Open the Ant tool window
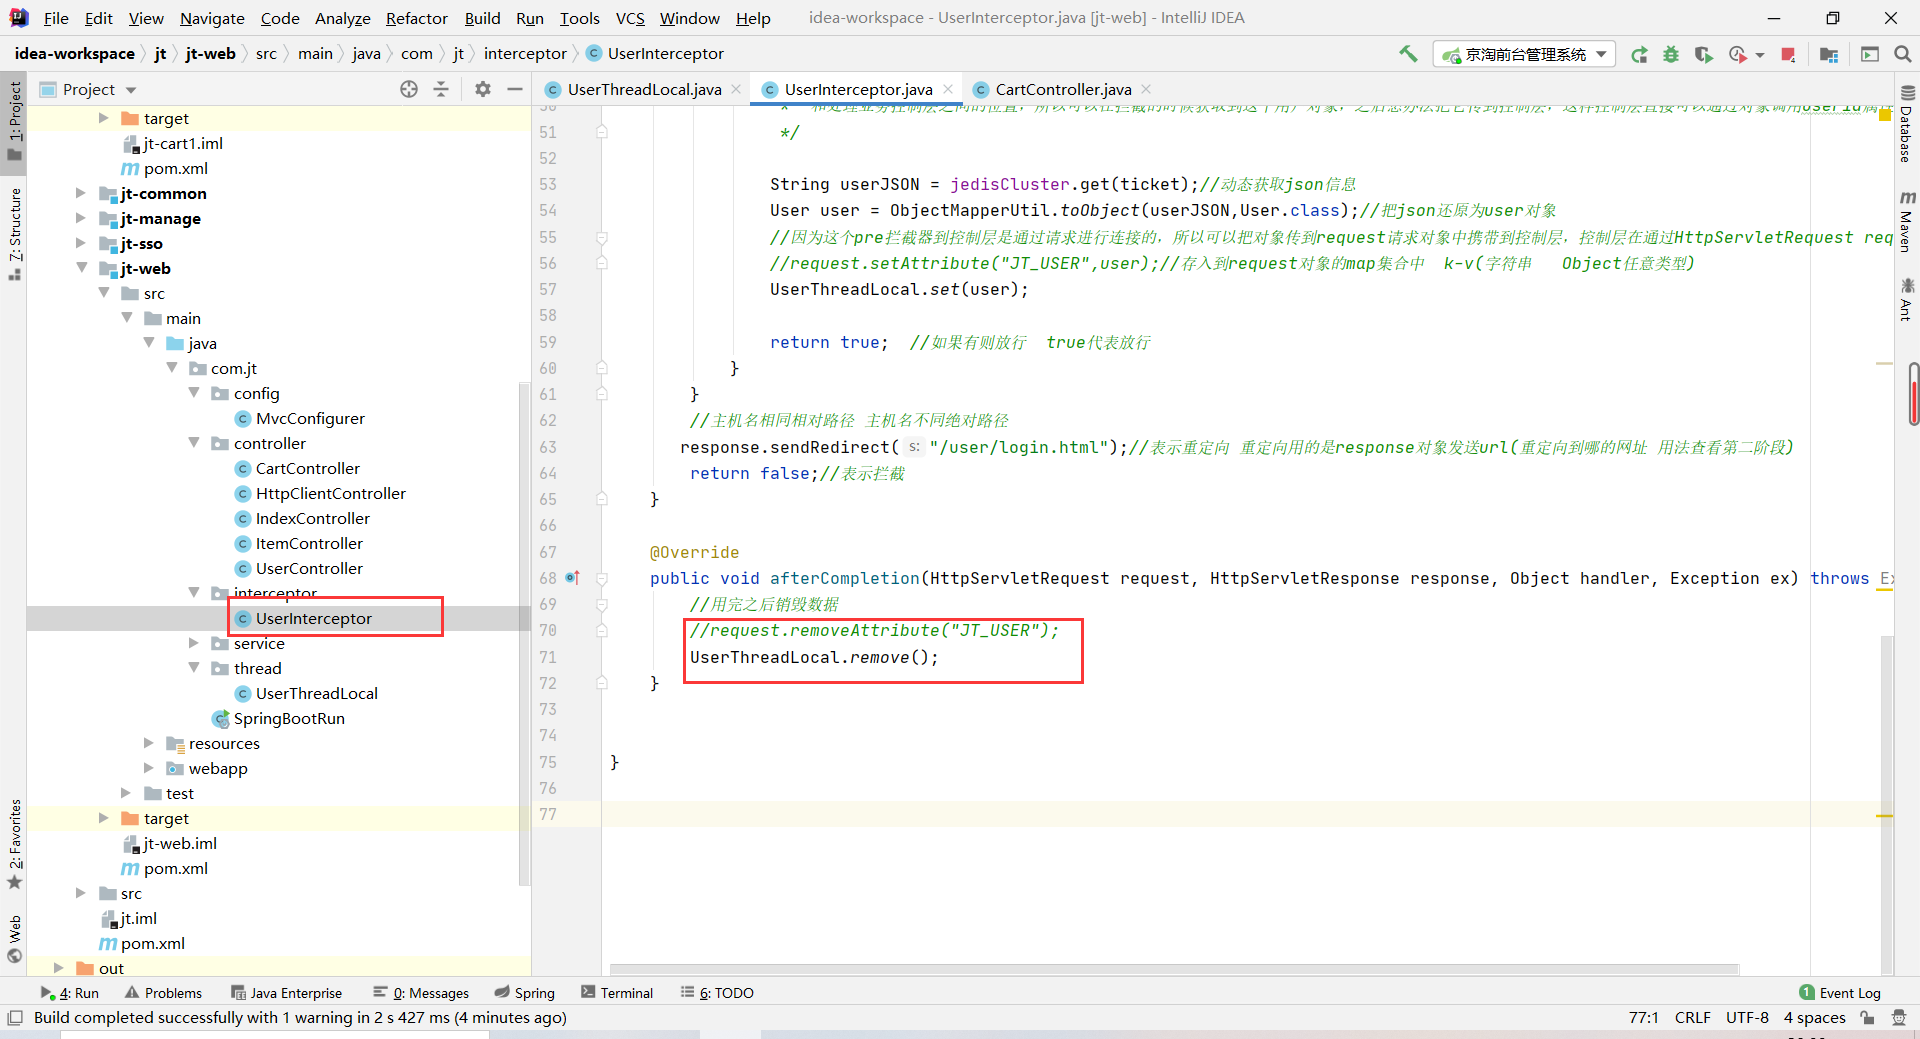The image size is (1920, 1039). [x=1906, y=300]
